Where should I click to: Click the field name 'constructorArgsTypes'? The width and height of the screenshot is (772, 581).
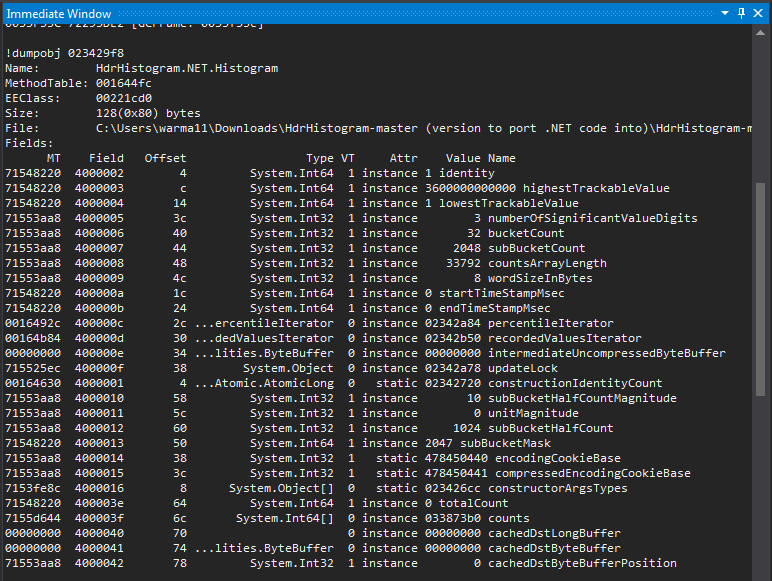[558, 489]
